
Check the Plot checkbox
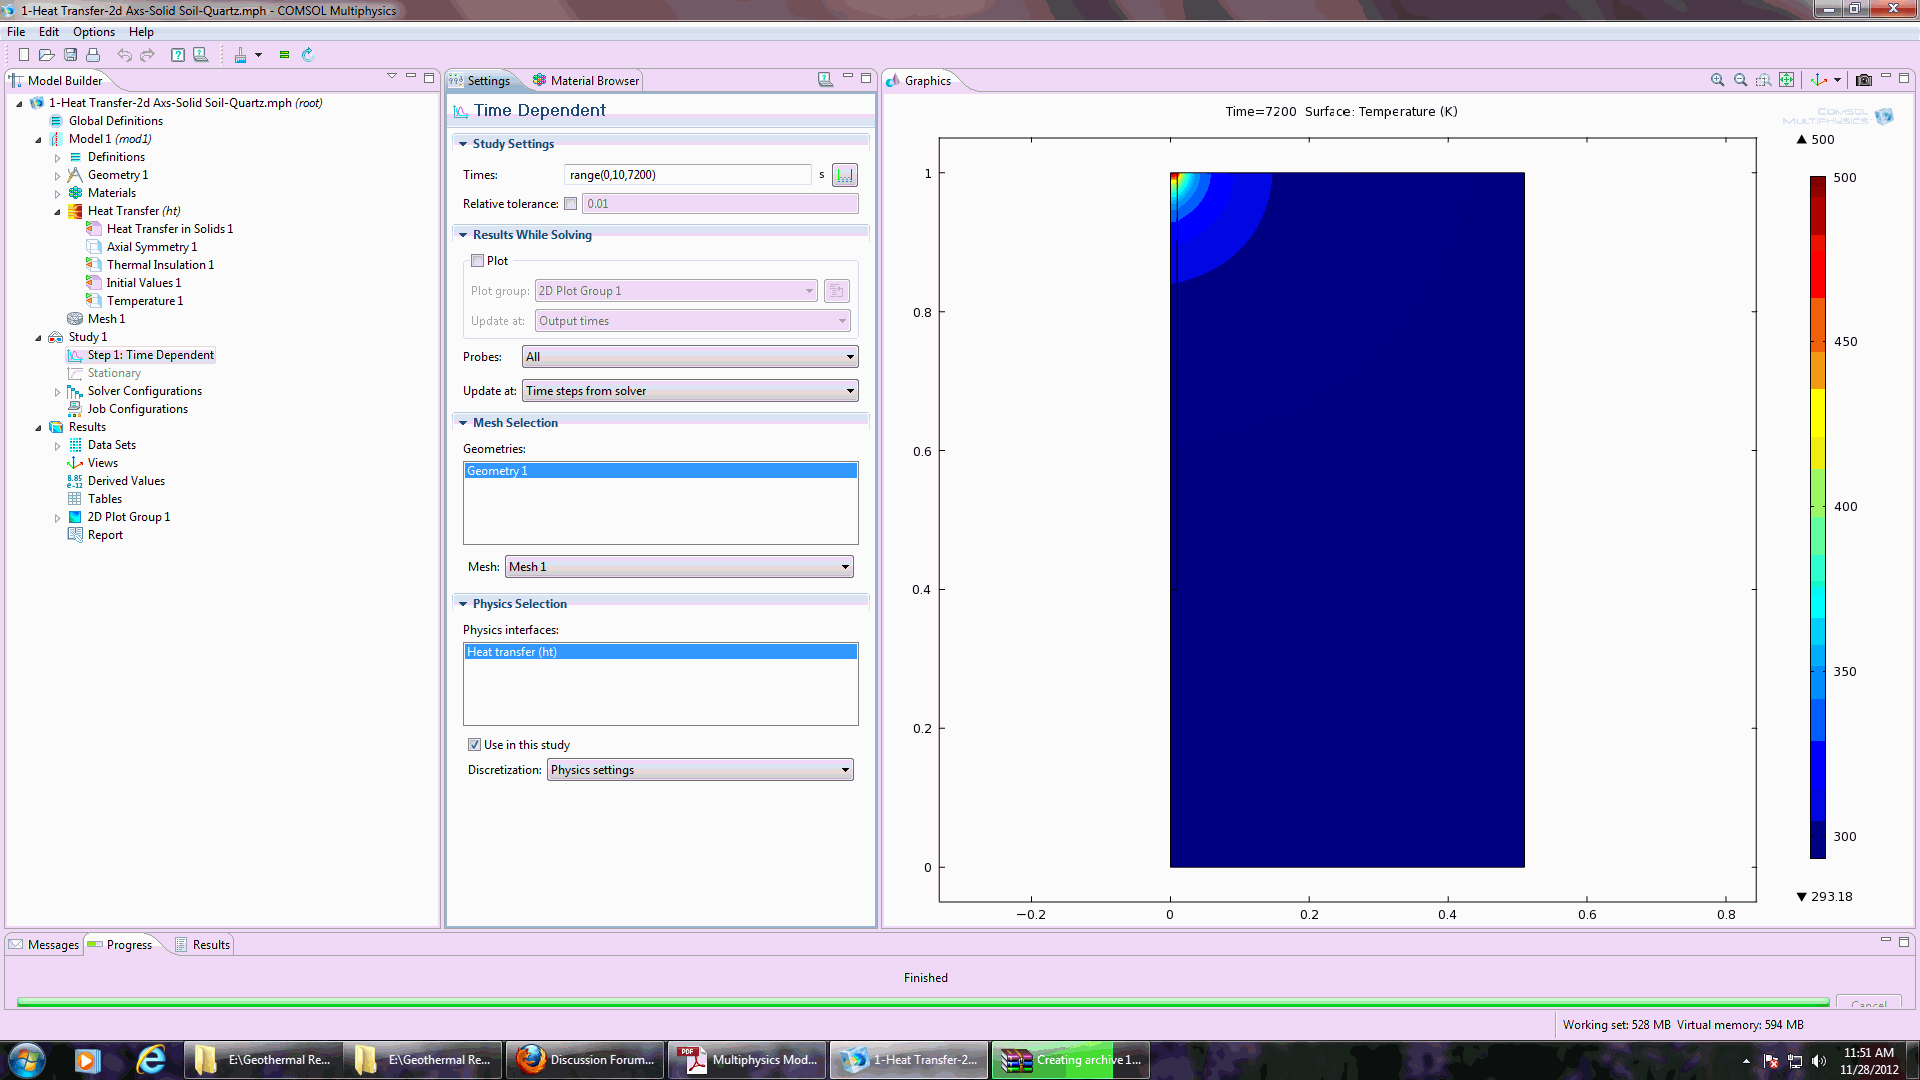pyautogui.click(x=478, y=261)
